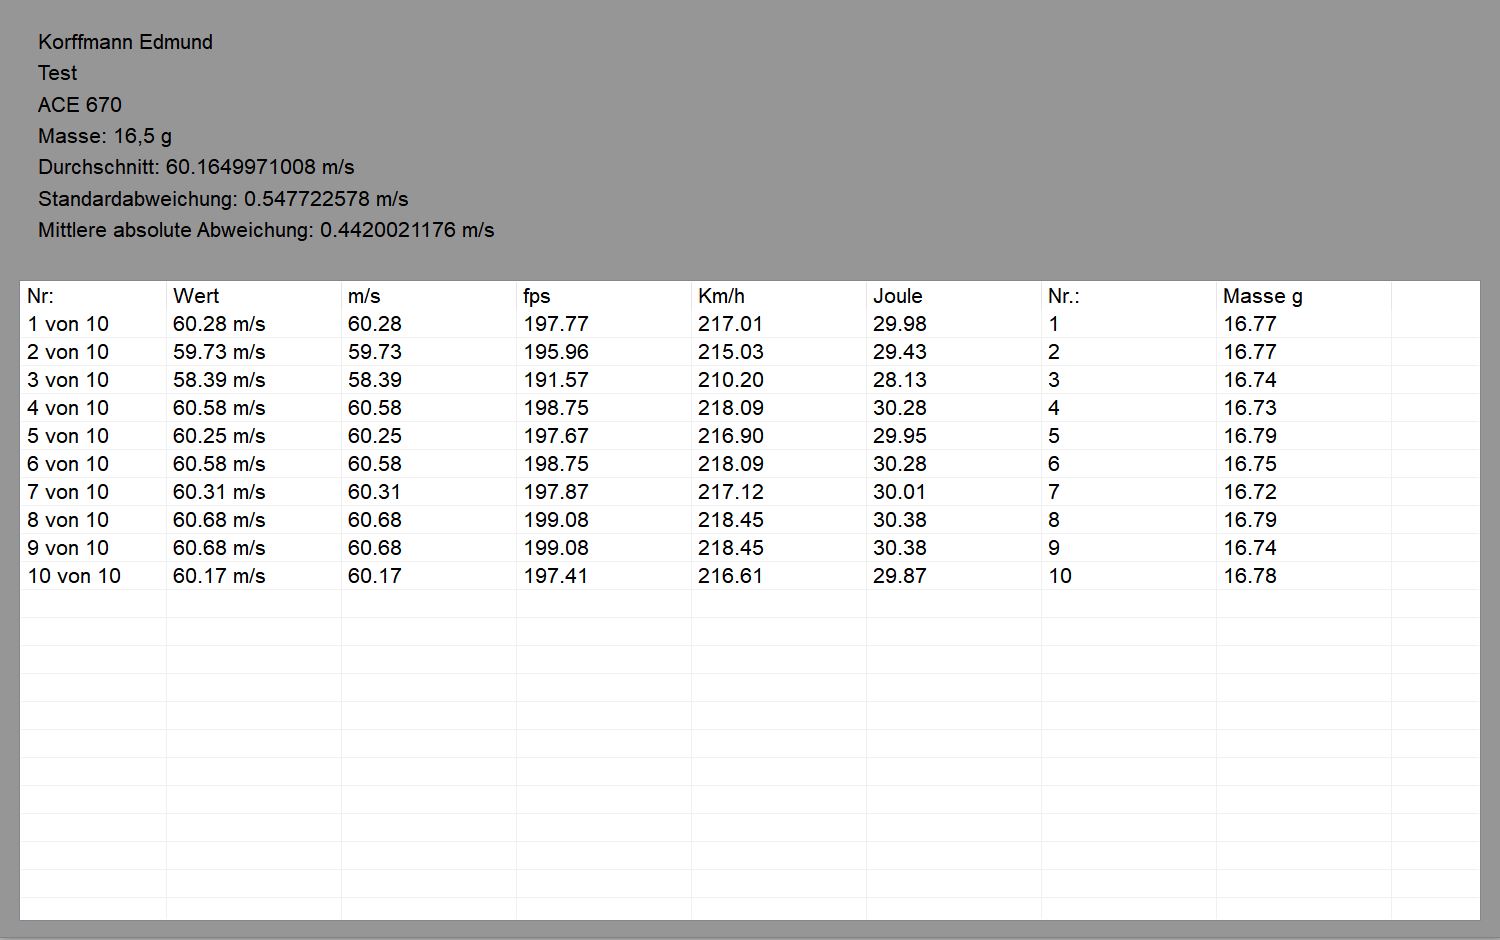Select the 215.03 Km/h value

pyautogui.click(x=730, y=352)
